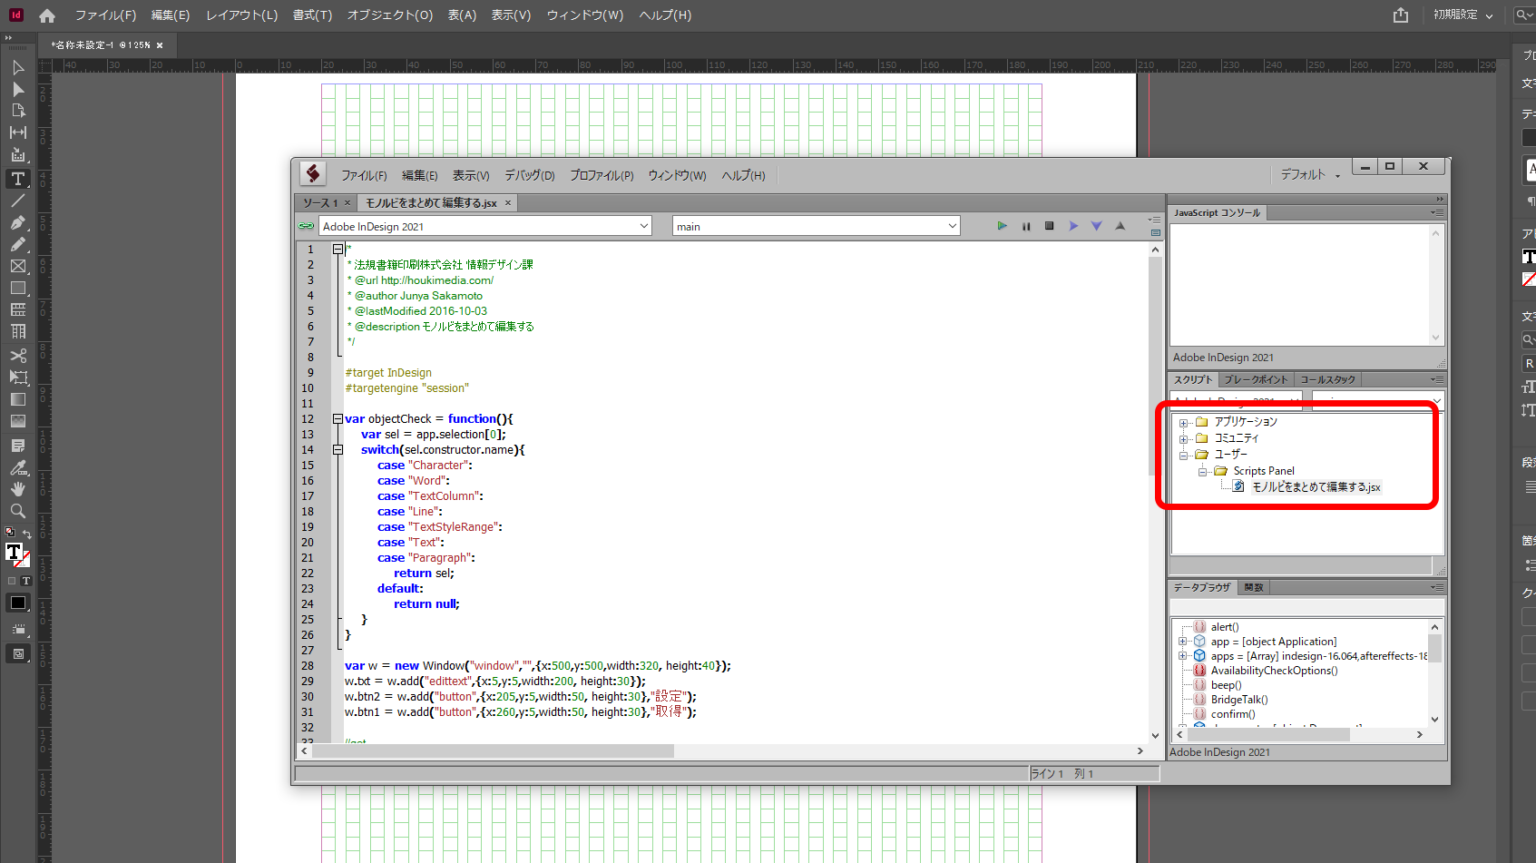This screenshot has width=1536, height=863.
Task: Select the Type tool in InDesign toolbar
Action: 17,178
